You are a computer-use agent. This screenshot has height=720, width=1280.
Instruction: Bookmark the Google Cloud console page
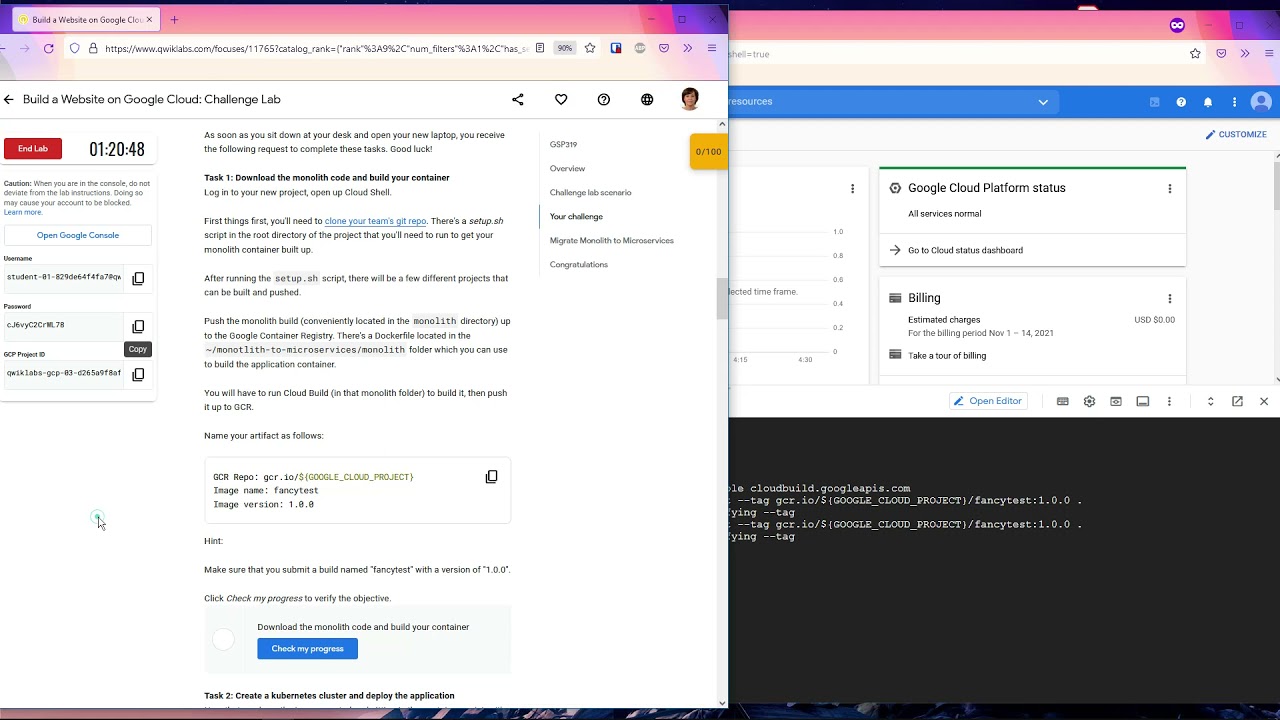(x=1195, y=53)
